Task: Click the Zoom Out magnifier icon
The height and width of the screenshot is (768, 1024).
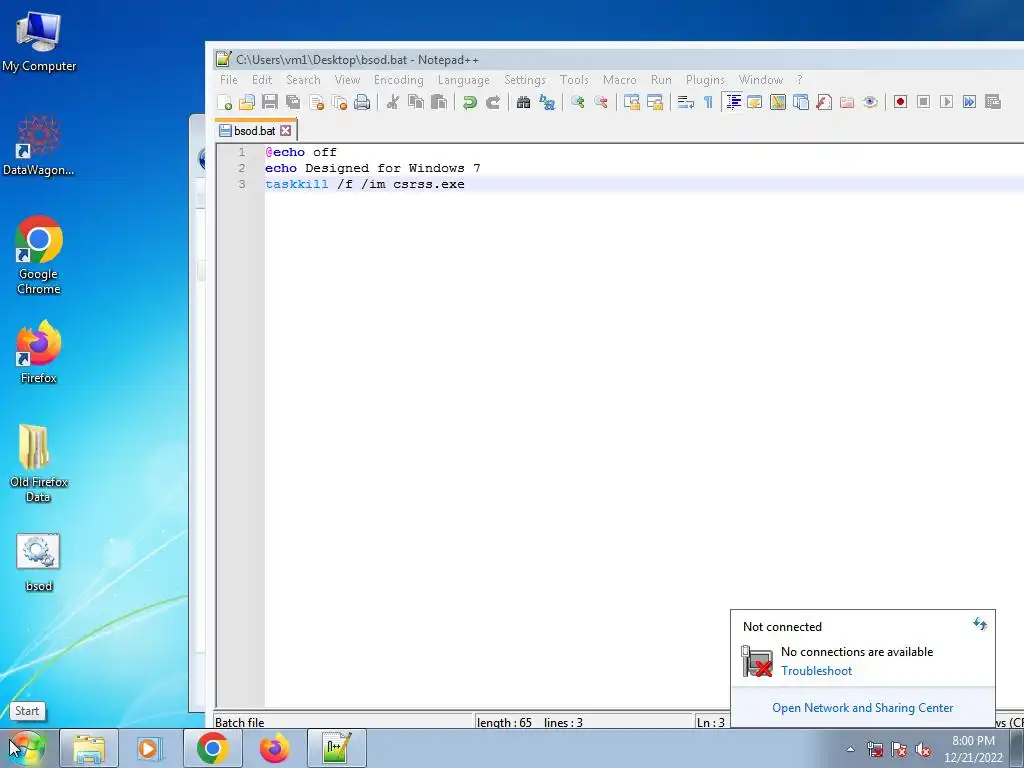Action: coord(601,102)
